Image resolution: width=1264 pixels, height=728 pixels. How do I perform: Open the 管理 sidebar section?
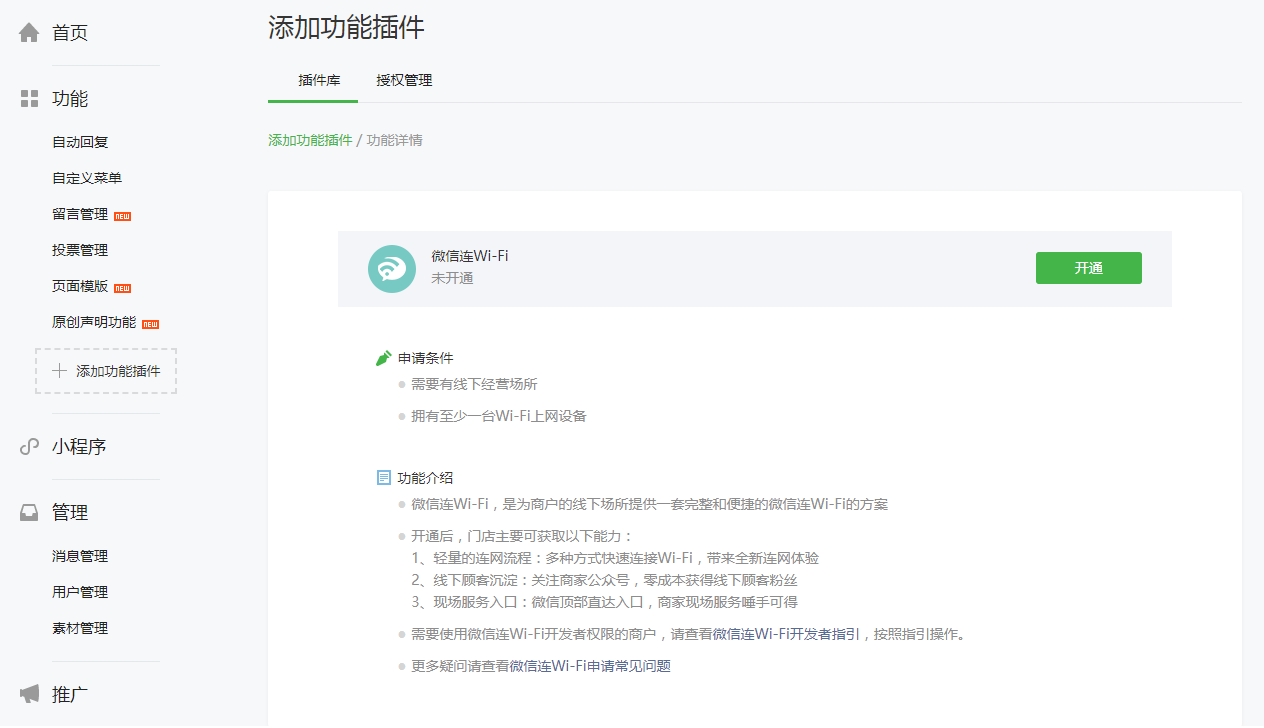tap(70, 513)
